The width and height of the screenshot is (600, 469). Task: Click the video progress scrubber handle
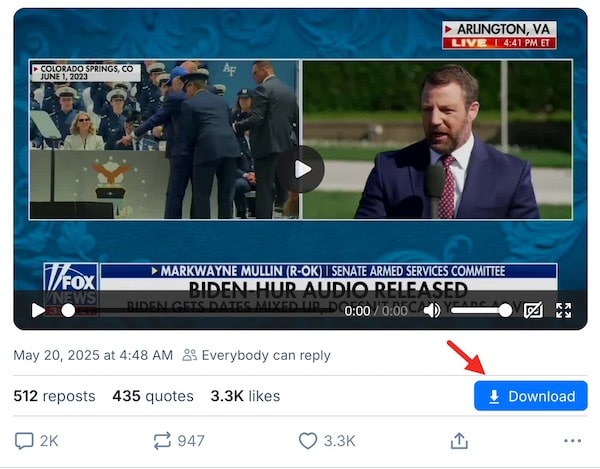tap(68, 311)
